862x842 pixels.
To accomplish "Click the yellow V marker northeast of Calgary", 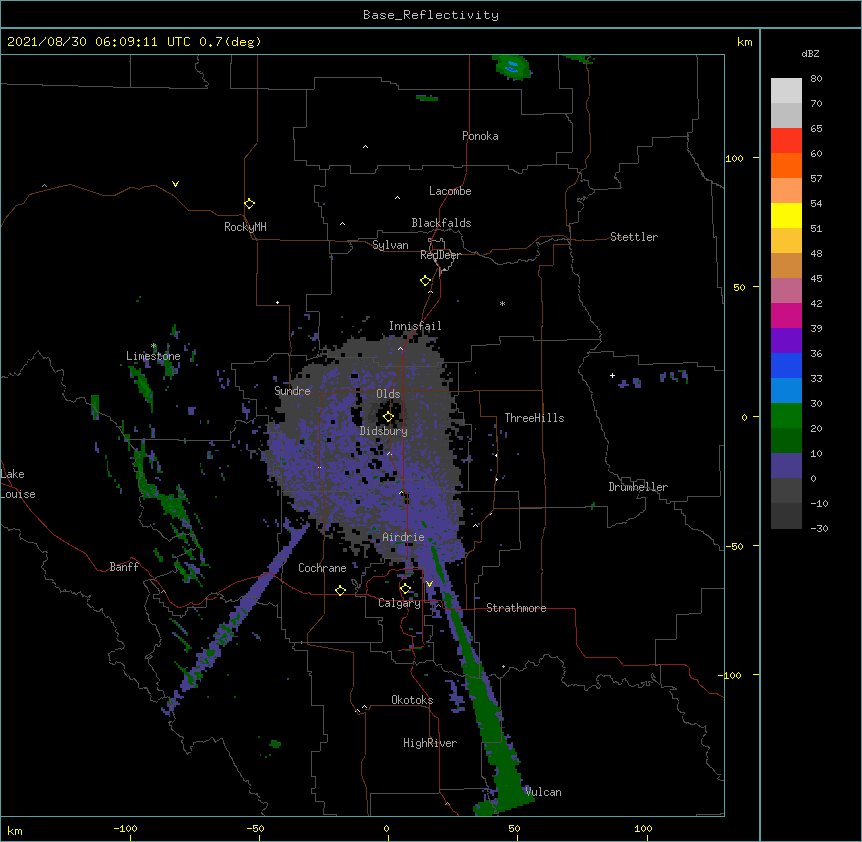I will (x=429, y=584).
